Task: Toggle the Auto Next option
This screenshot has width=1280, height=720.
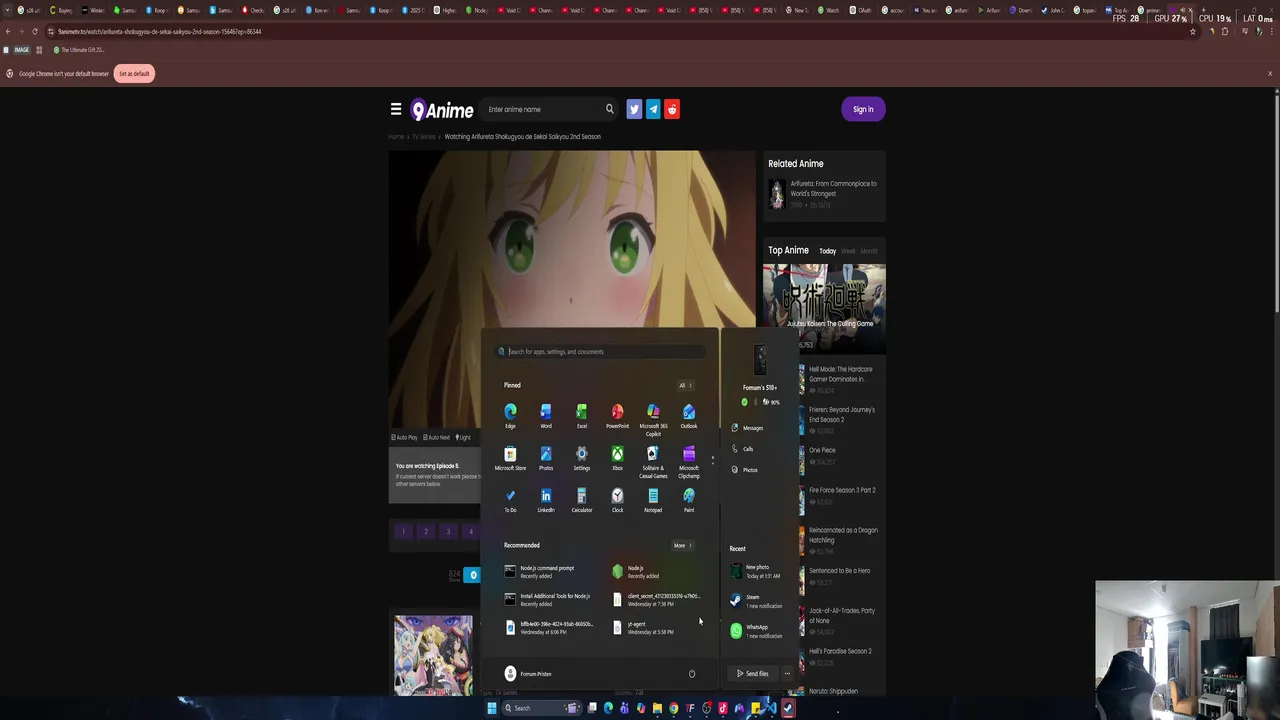Action: click(437, 437)
